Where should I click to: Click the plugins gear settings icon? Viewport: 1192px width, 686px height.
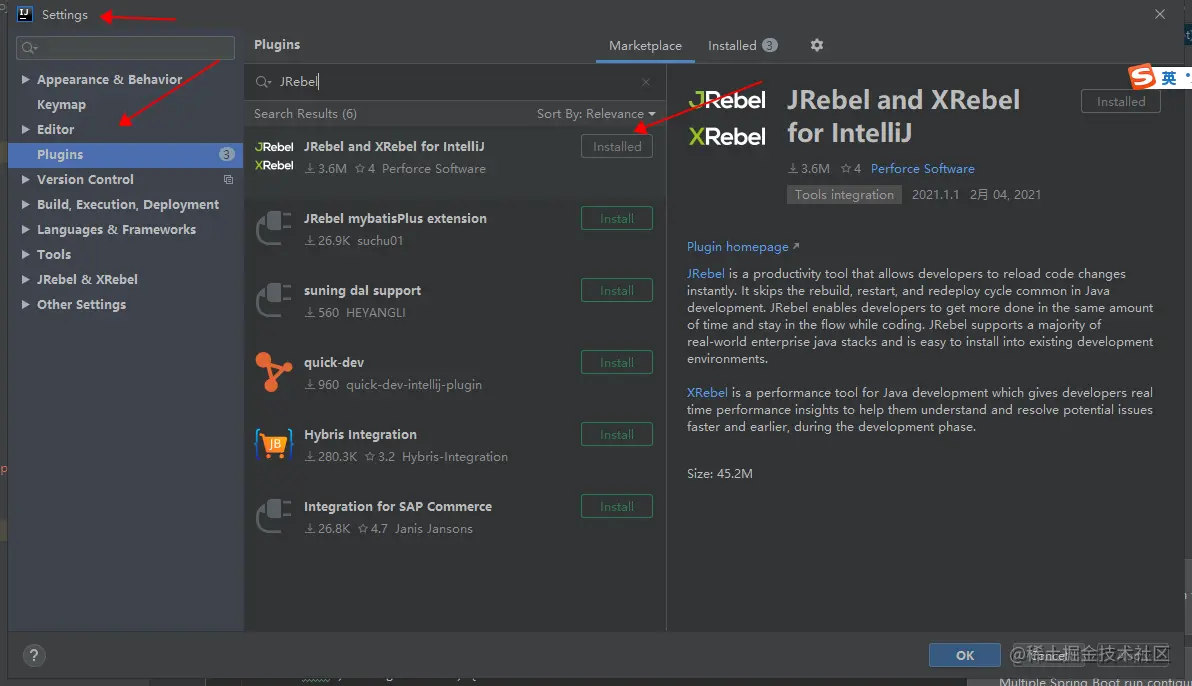817,45
